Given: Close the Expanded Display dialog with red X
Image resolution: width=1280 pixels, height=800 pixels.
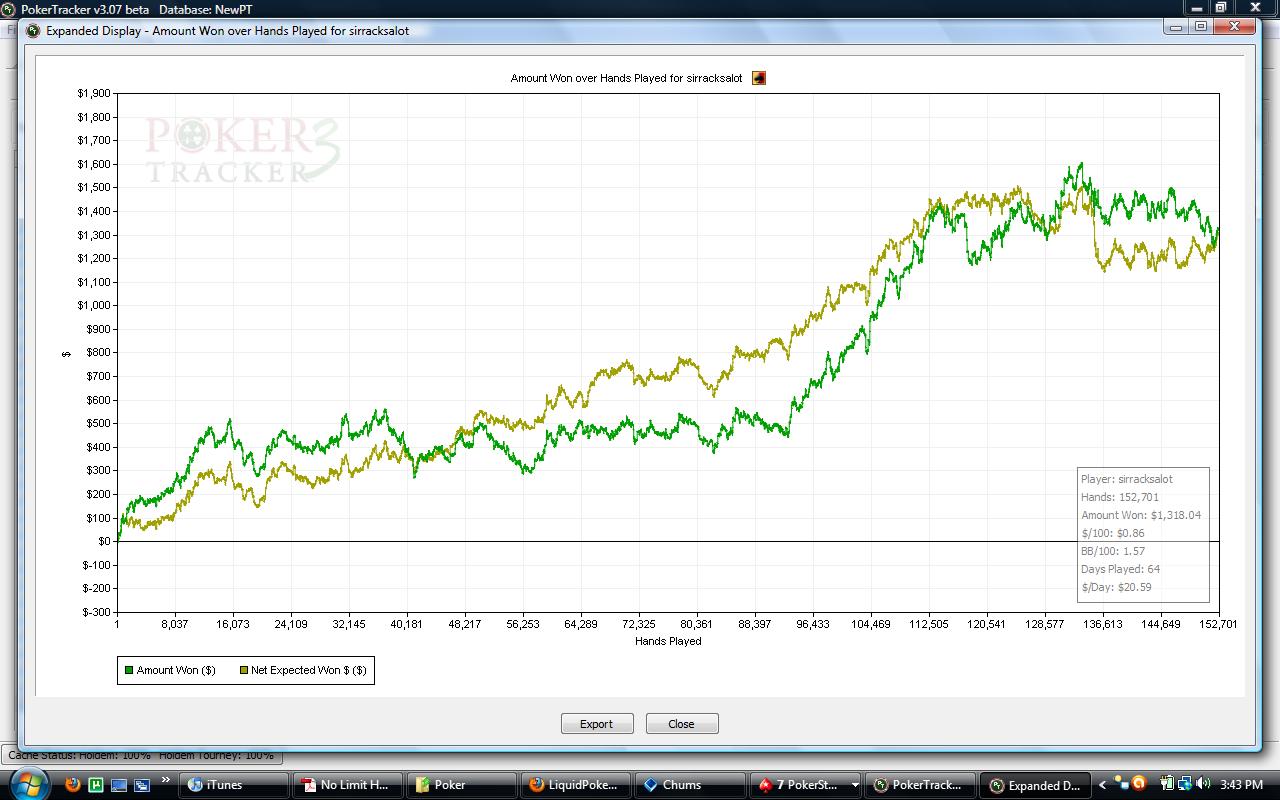Looking at the screenshot, I should click(x=1235, y=27).
